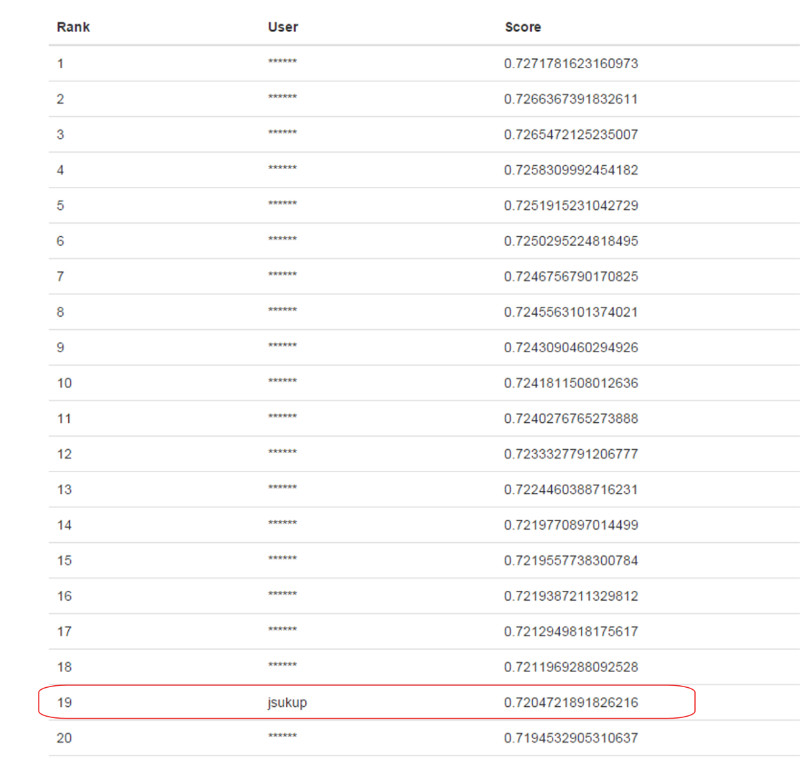Click rank number 15
The height and width of the screenshot is (758, 800).
[64, 561]
